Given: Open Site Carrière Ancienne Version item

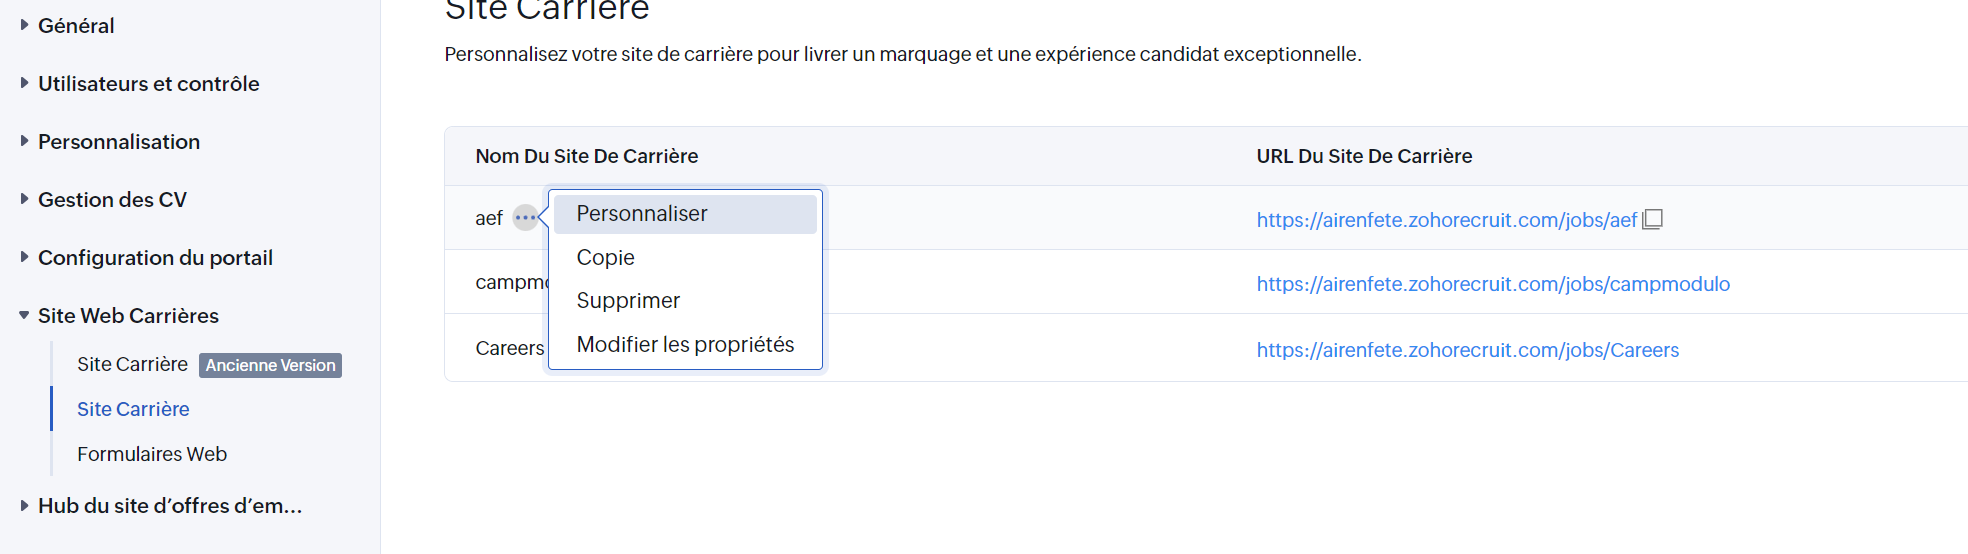Looking at the screenshot, I should (x=132, y=365).
